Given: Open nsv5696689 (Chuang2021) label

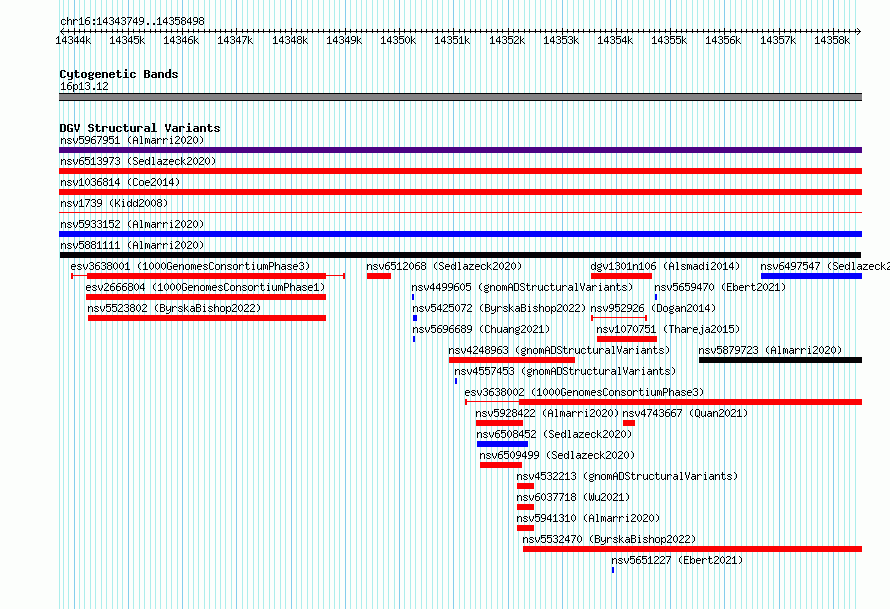Looking at the screenshot, I should [481, 329].
